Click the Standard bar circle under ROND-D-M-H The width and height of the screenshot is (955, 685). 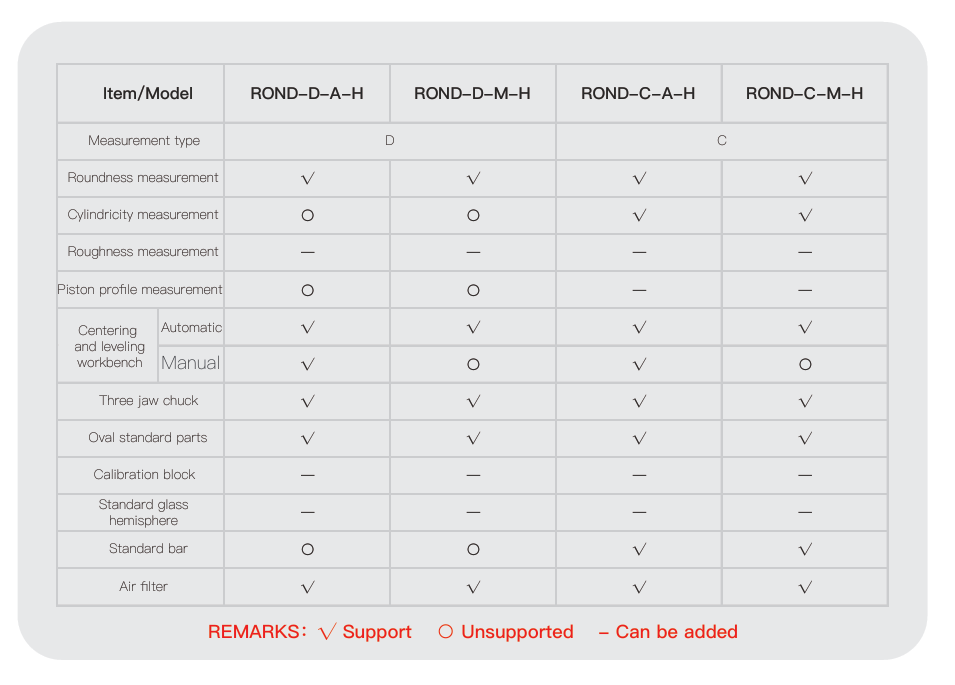tap(473, 549)
